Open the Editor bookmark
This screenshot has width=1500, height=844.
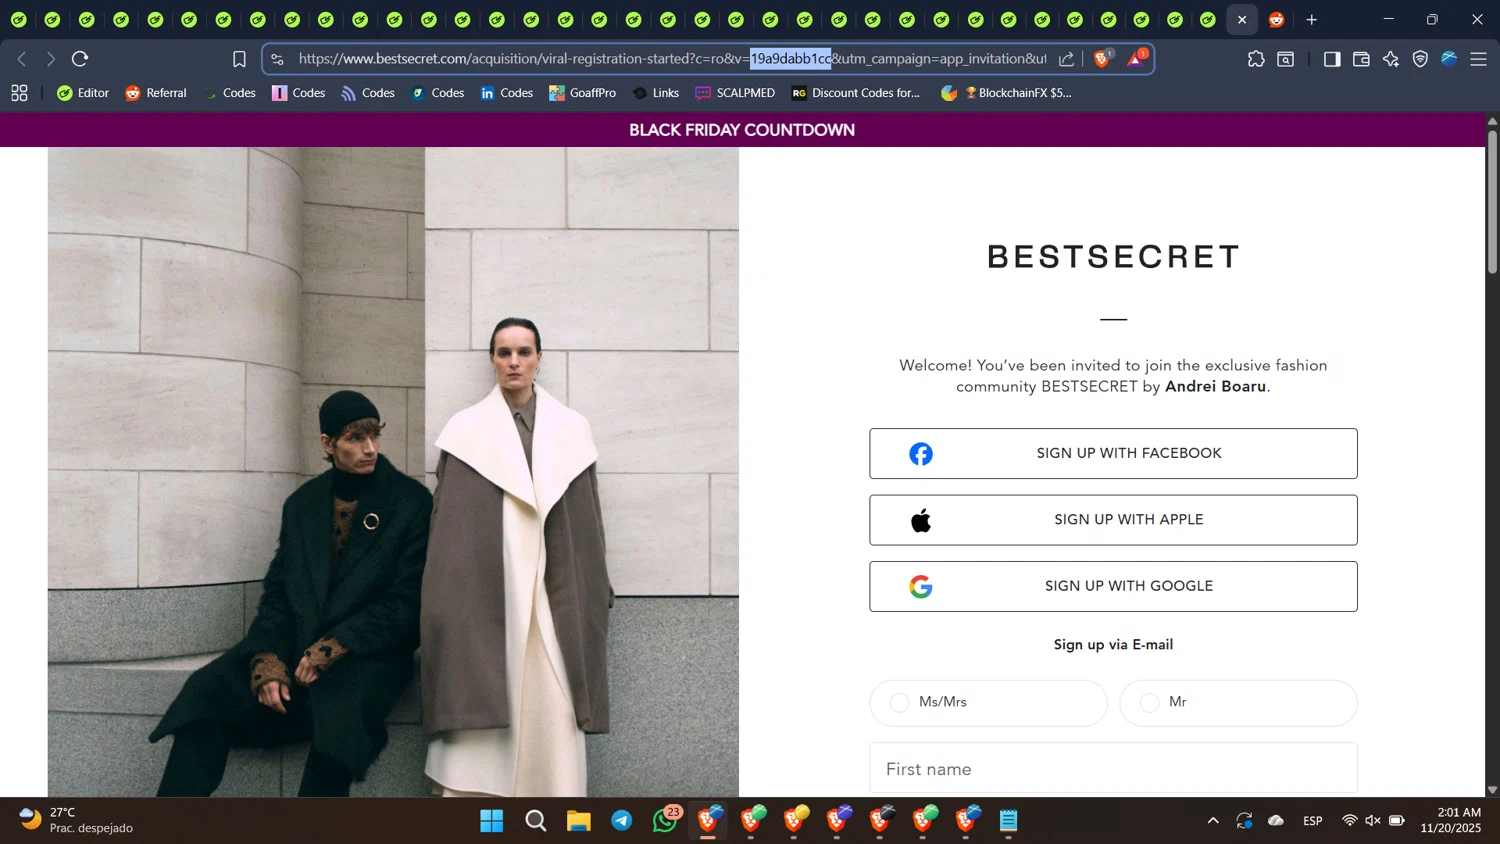click(83, 93)
